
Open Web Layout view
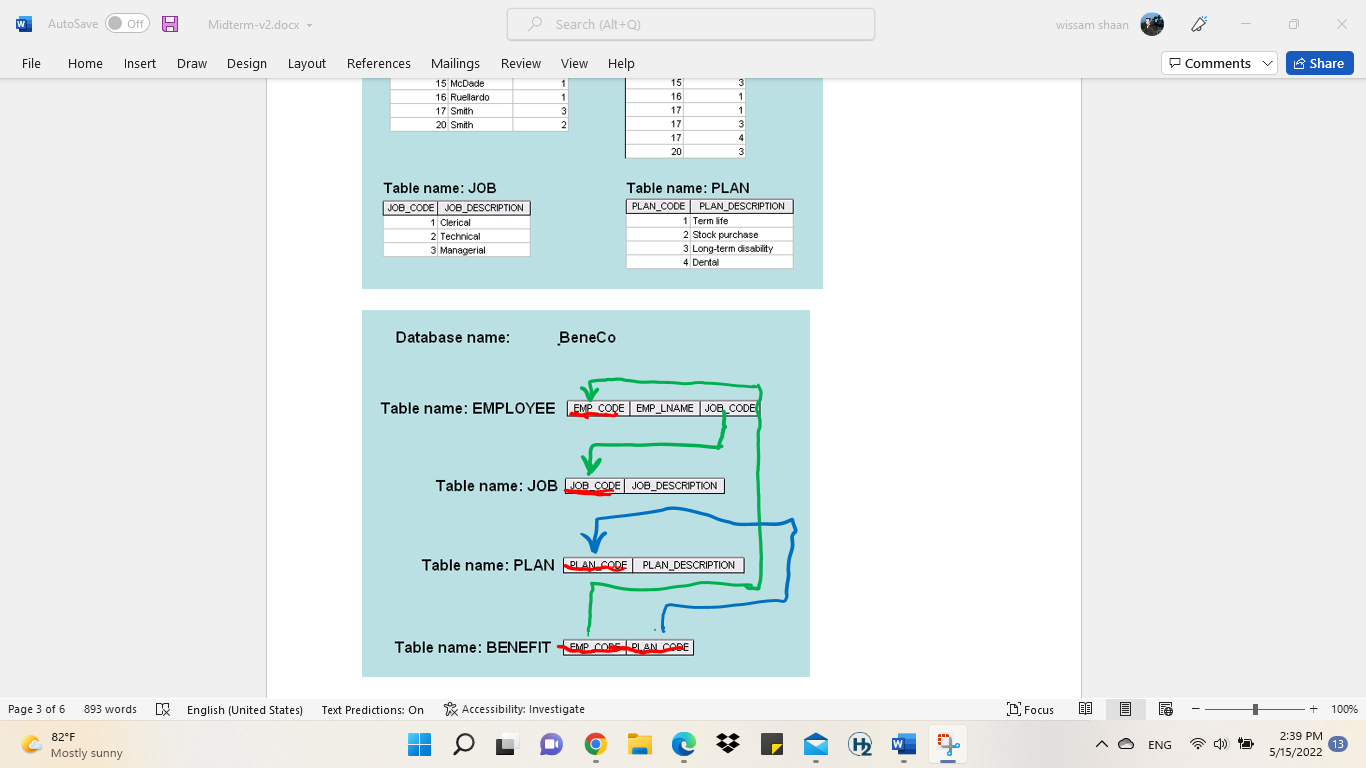tap(1165, 709)
